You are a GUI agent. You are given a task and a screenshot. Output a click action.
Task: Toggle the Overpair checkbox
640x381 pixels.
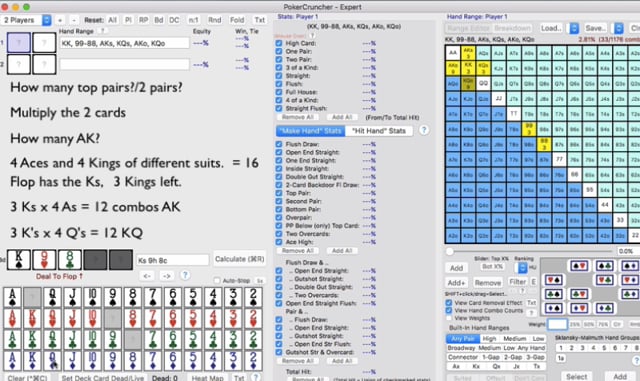coord(279,218)
